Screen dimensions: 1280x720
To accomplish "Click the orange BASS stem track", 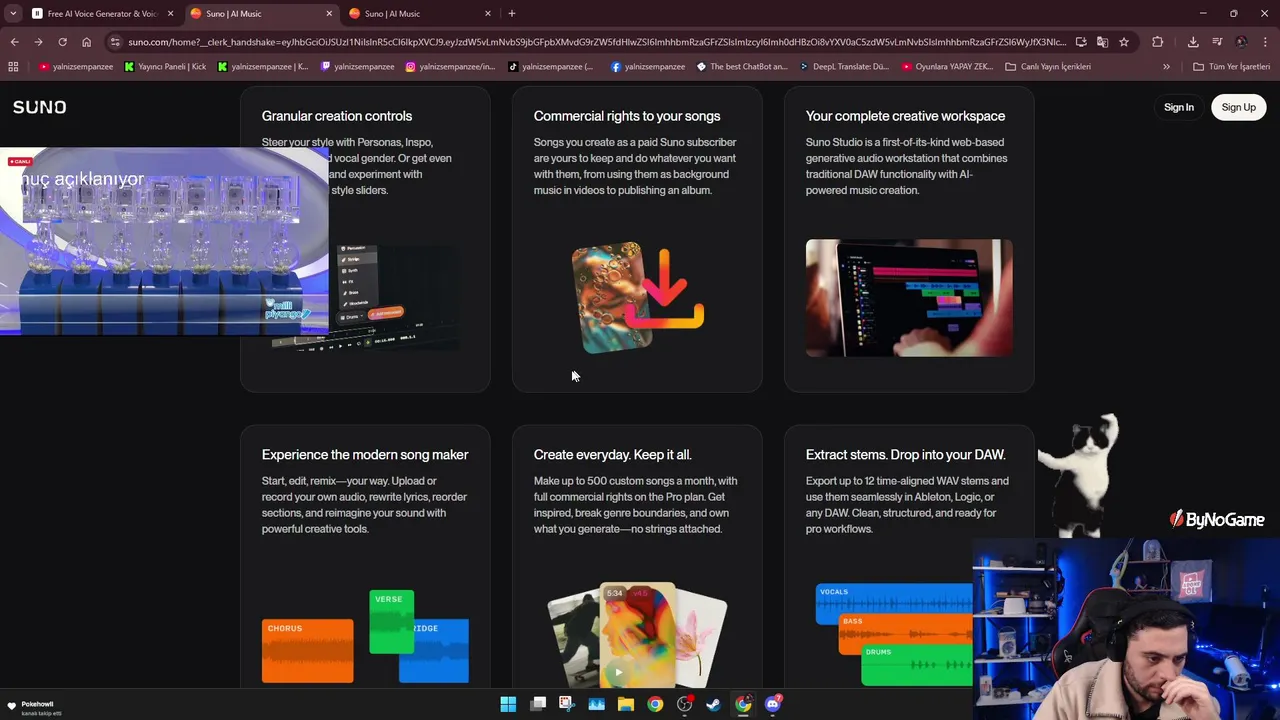I will pyautogui.click(x=905, y=633).
